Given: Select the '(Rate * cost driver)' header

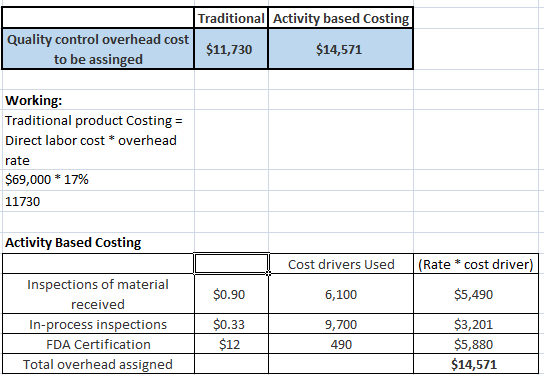Looking at the screenshot, I should (x=476, y=264).
